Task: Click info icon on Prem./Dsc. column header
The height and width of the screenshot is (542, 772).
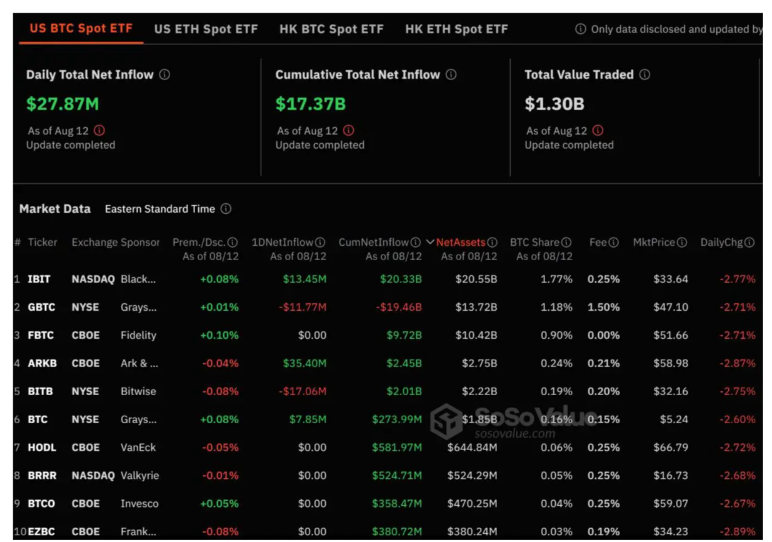Action: pos(232,242)
